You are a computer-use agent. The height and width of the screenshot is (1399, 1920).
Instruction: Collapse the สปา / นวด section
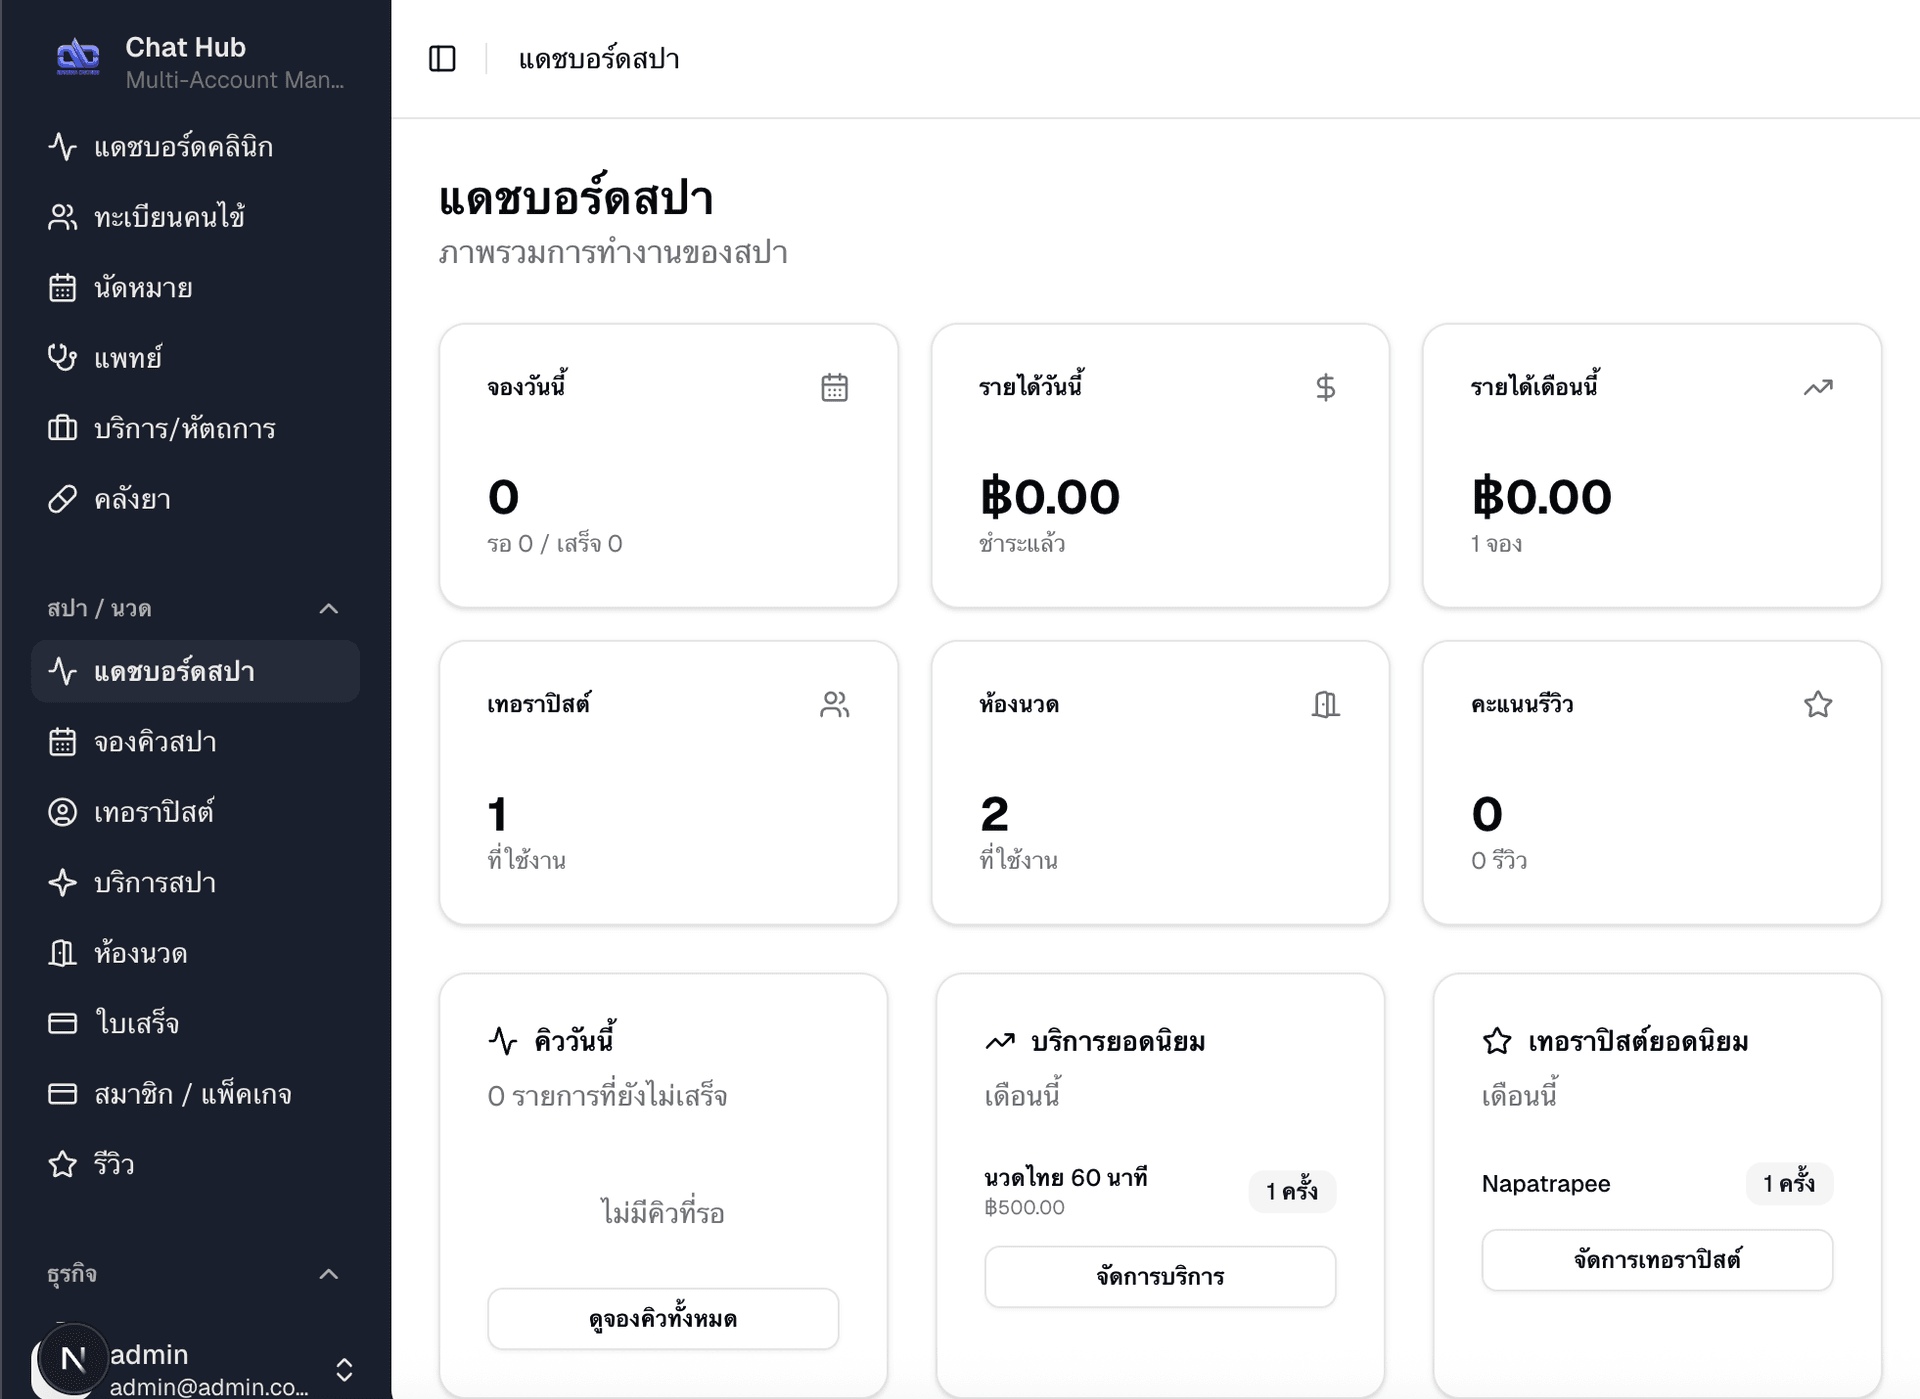tap(329, 609)
